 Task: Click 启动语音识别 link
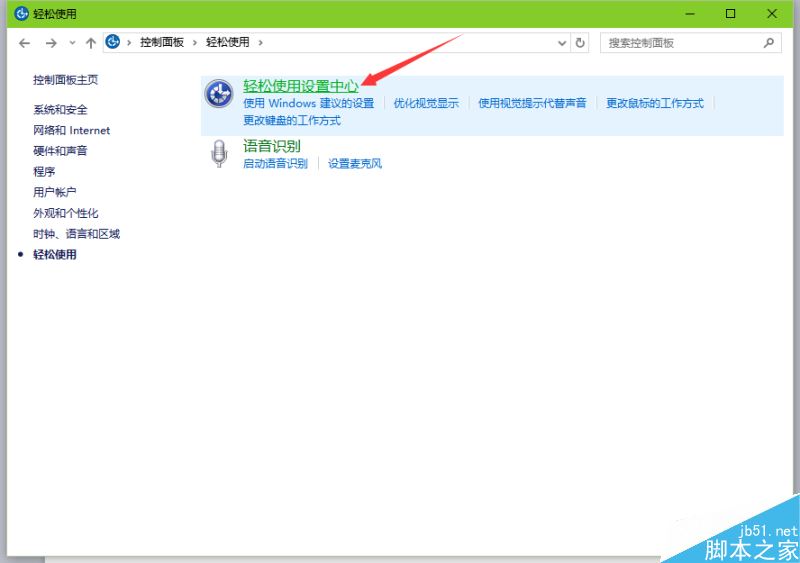pyautogui.click(x=275, y=164)
